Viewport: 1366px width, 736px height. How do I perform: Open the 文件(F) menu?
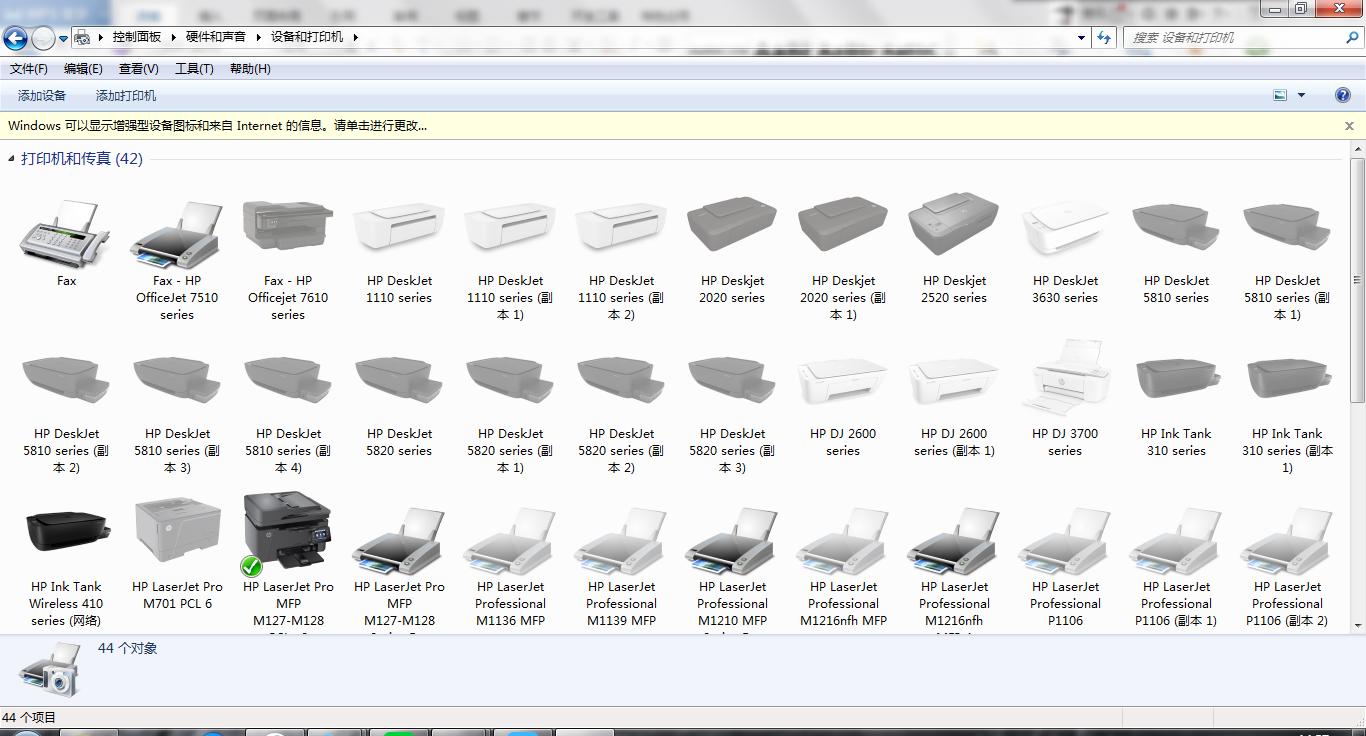tap(29, 69)
